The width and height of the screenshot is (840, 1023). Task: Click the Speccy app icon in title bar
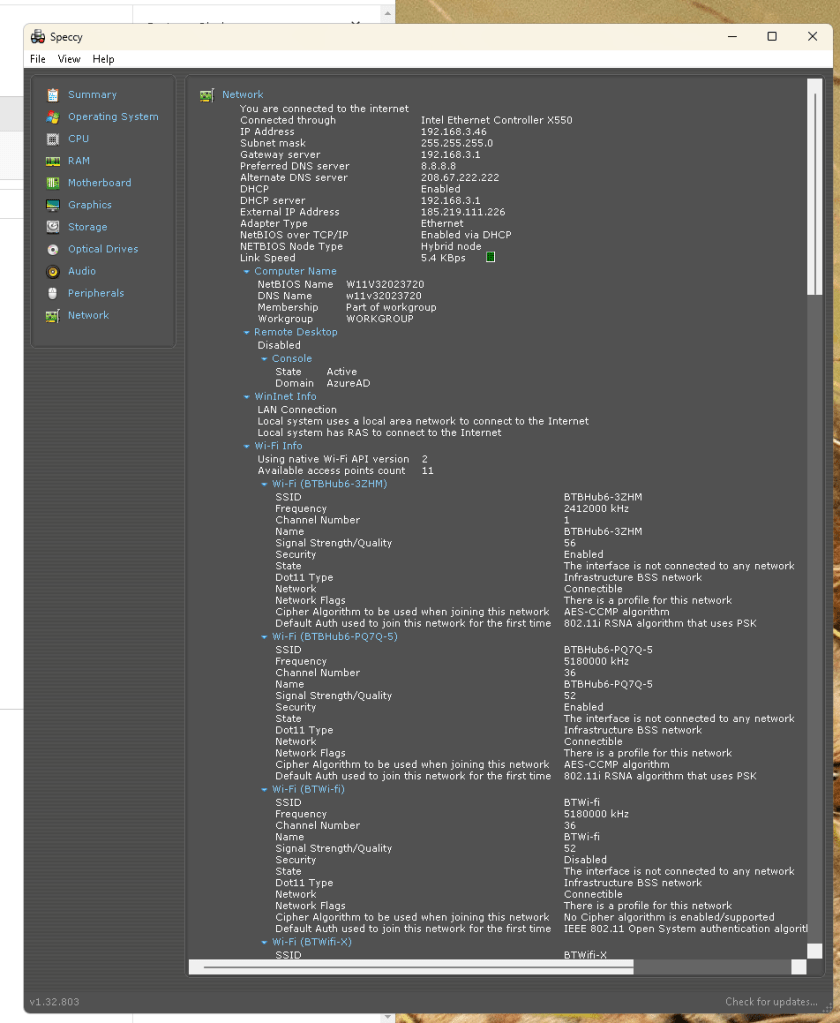(38, 37)
